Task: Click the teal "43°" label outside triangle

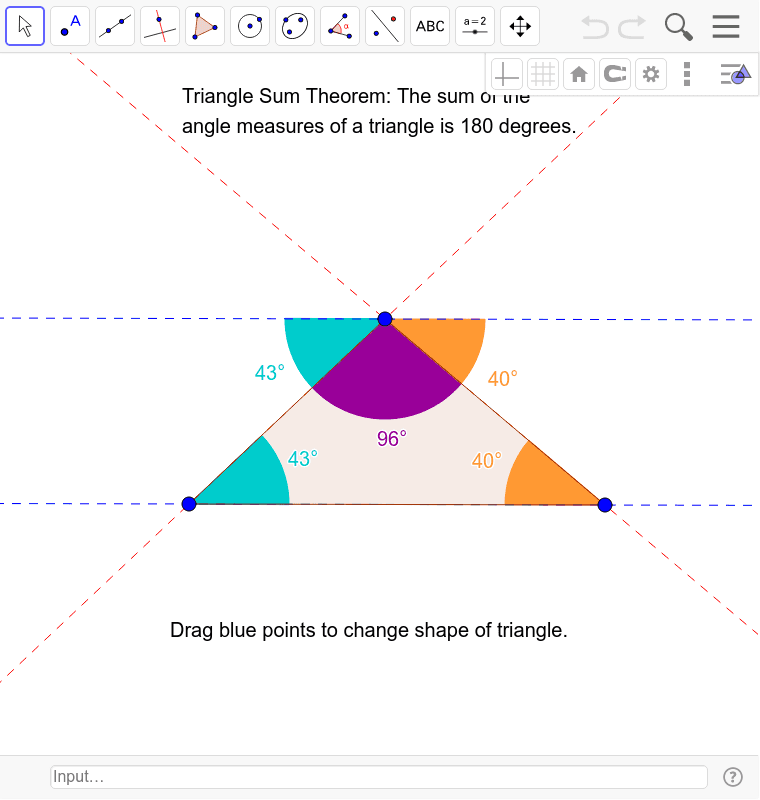Action: pos(269,372)
